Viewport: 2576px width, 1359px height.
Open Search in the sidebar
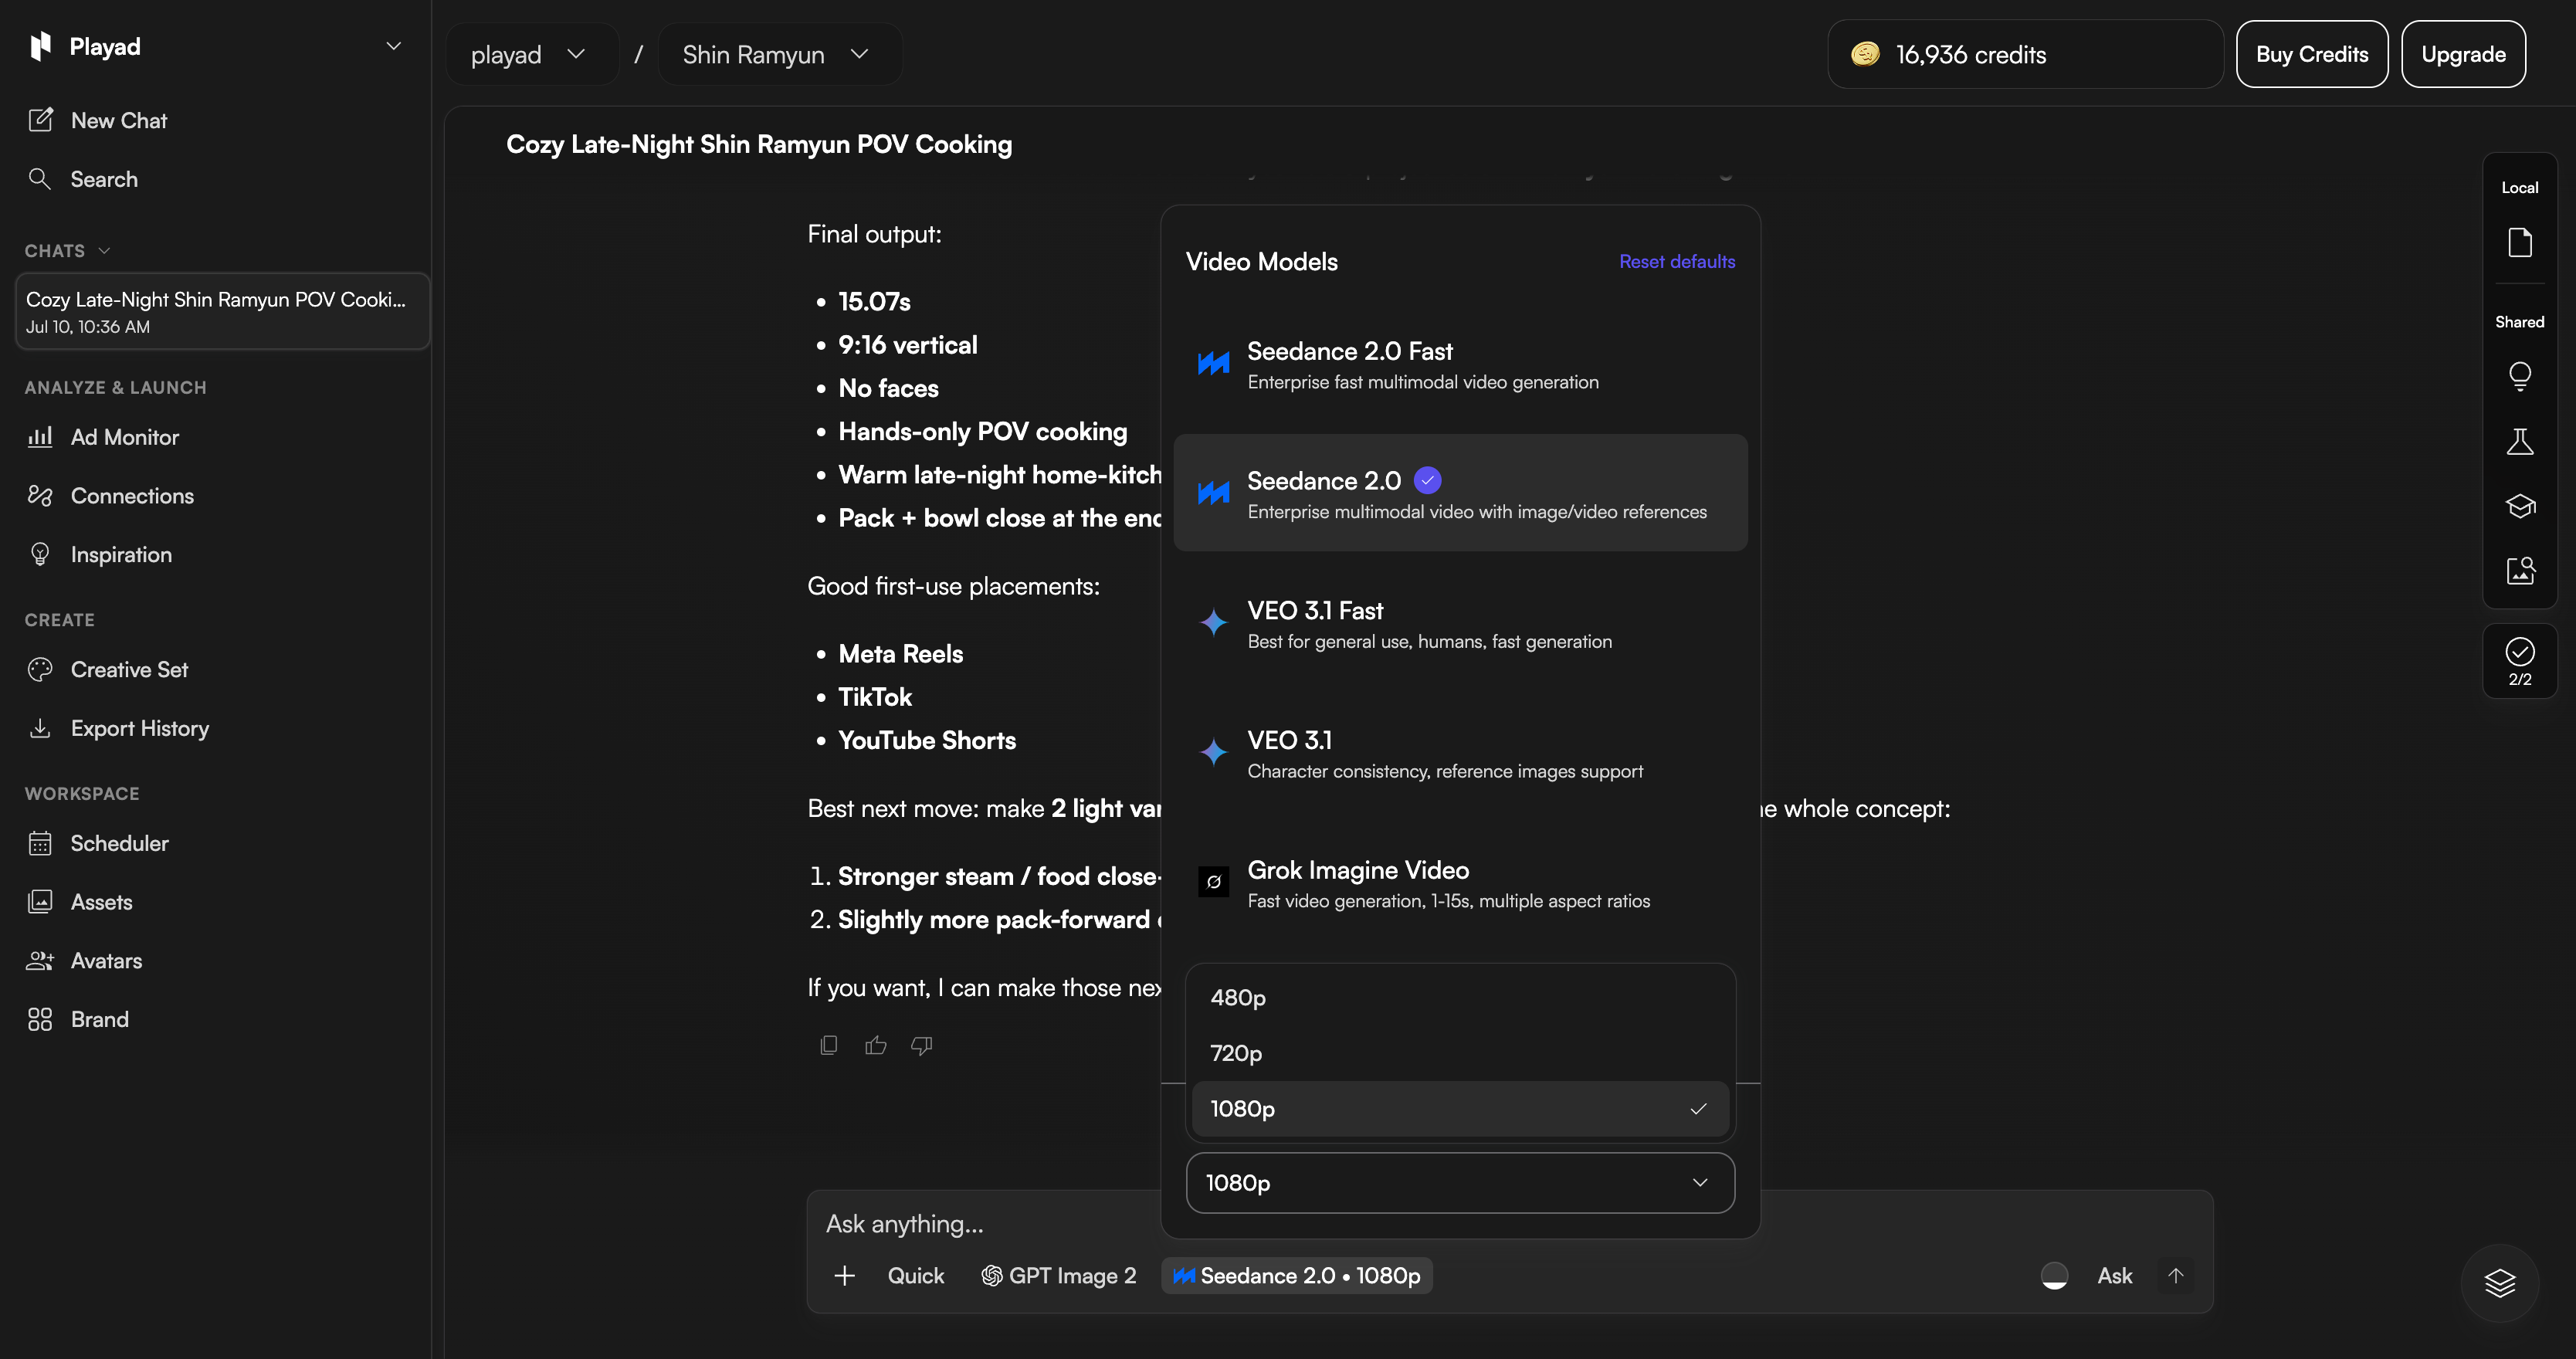point(84,179)
